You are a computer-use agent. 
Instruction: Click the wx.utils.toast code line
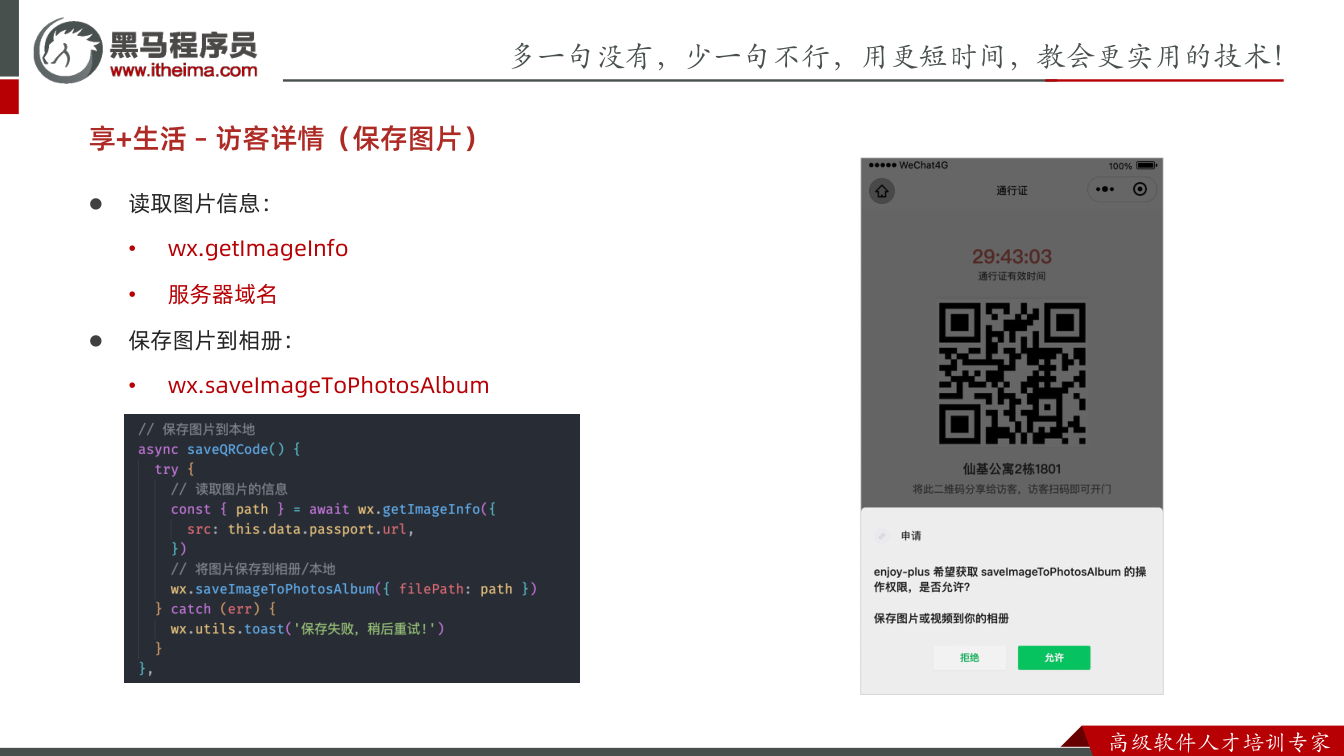(307, 629)
